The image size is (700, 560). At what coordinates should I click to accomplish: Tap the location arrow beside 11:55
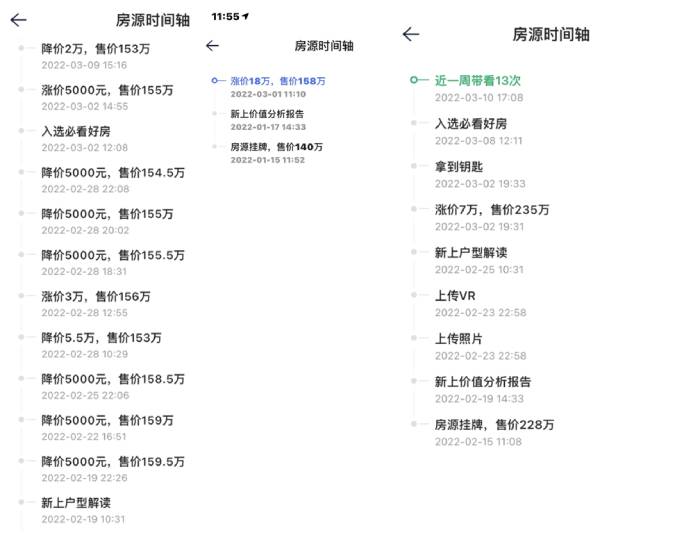click(246, 17)
